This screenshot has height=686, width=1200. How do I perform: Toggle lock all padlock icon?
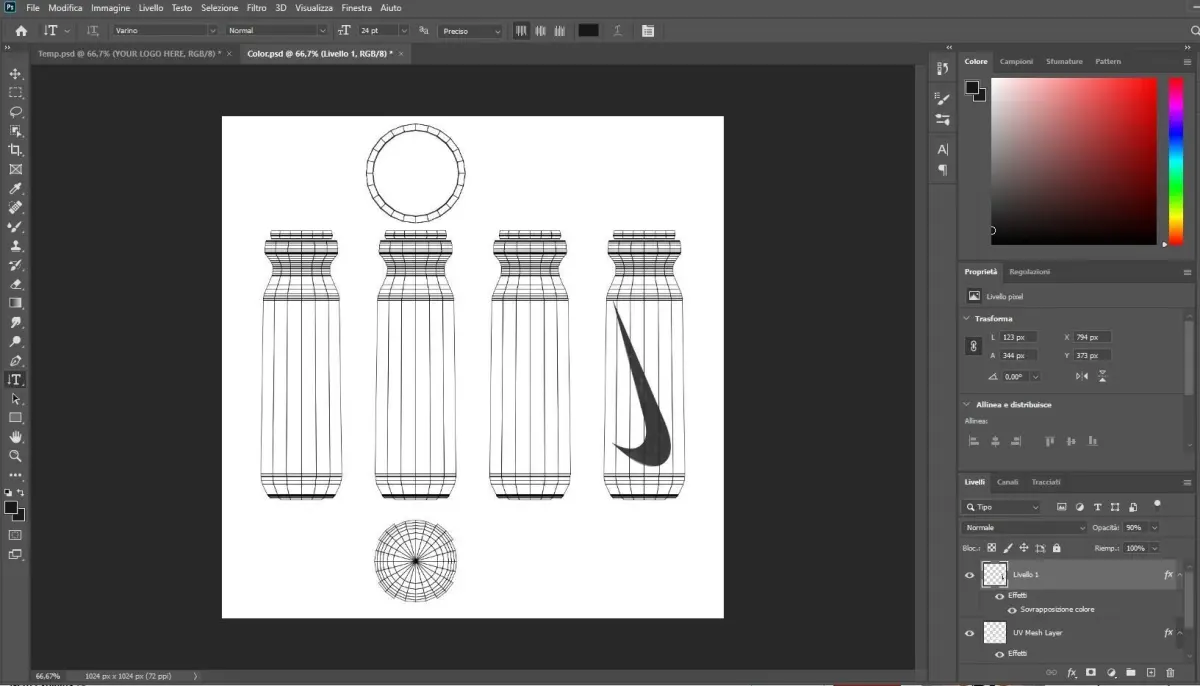(x=1056, y=548)
